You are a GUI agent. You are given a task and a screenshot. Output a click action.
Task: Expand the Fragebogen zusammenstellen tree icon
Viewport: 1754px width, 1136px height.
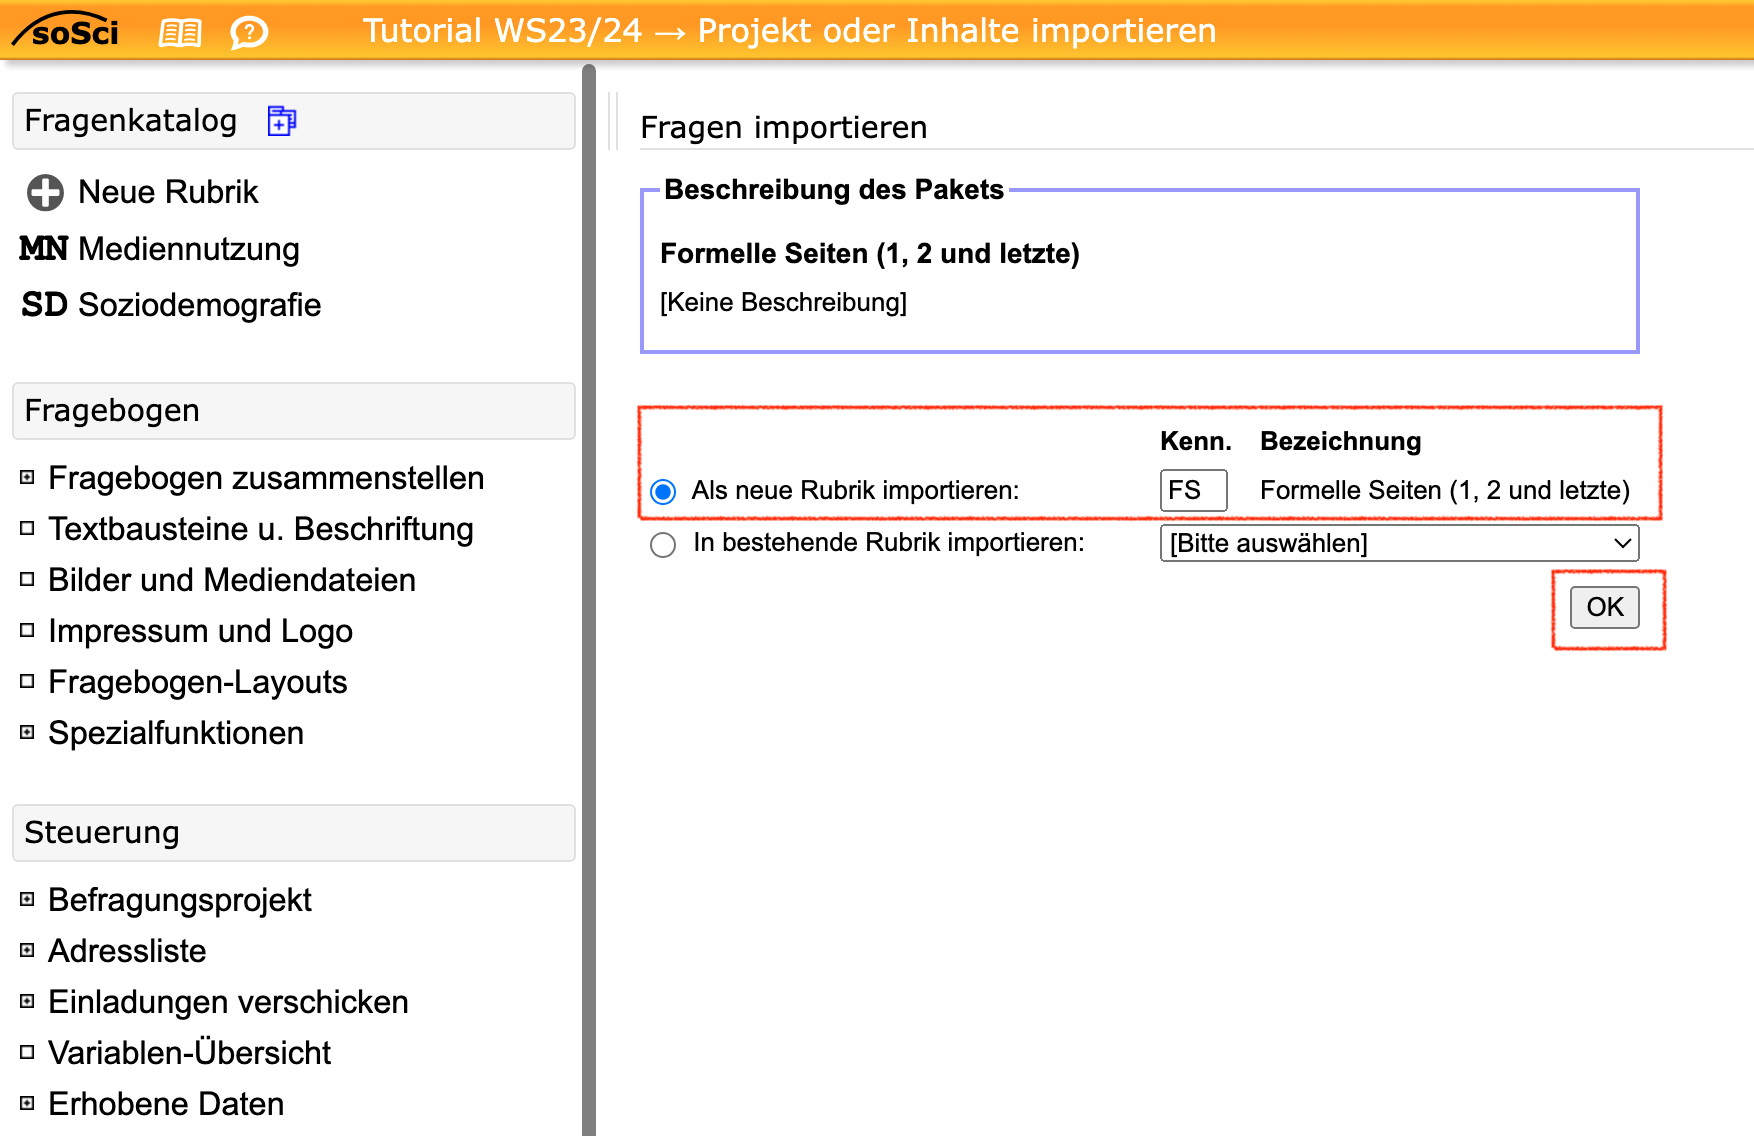27,478
